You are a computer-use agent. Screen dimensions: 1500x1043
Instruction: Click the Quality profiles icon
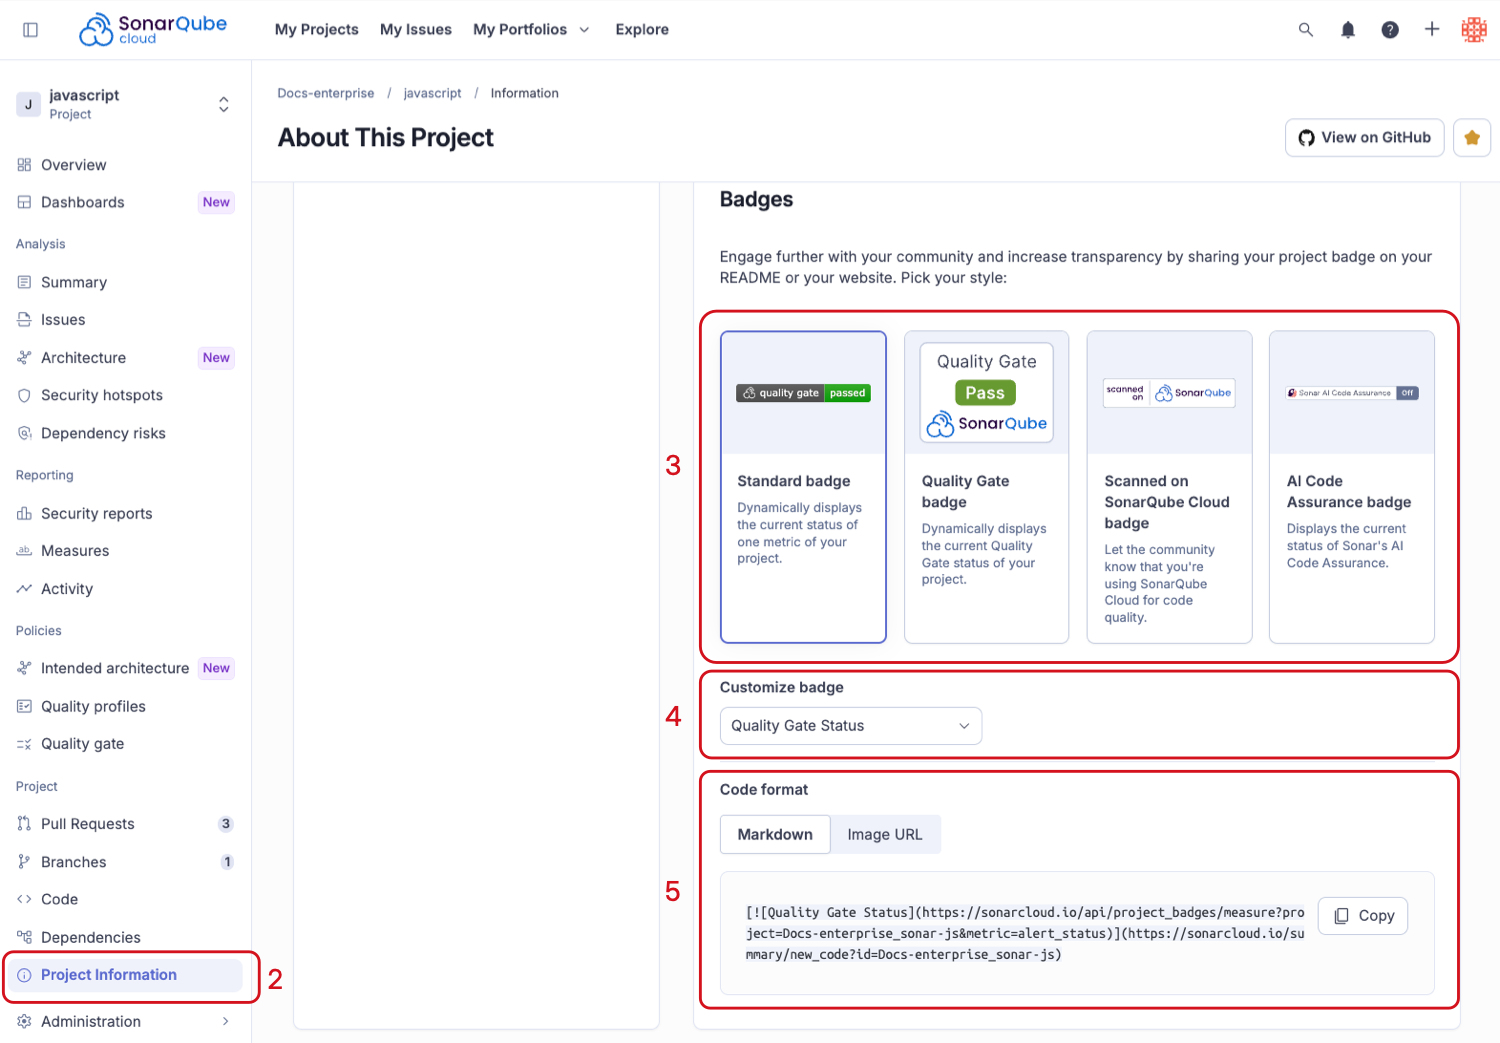pyautogui.click(x=24, y=706)
